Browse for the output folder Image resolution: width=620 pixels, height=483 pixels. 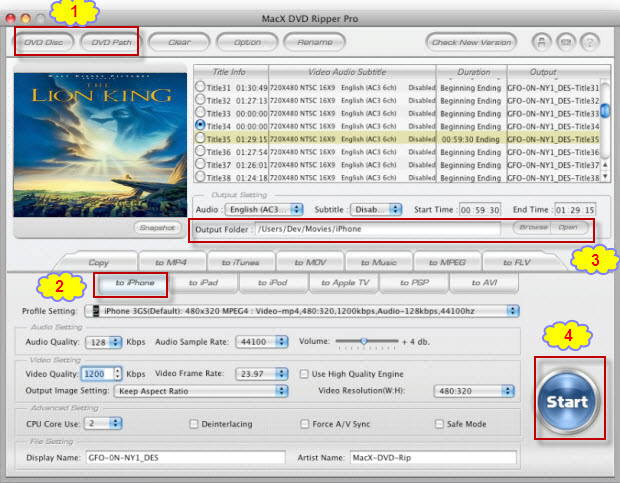(533, 227)
